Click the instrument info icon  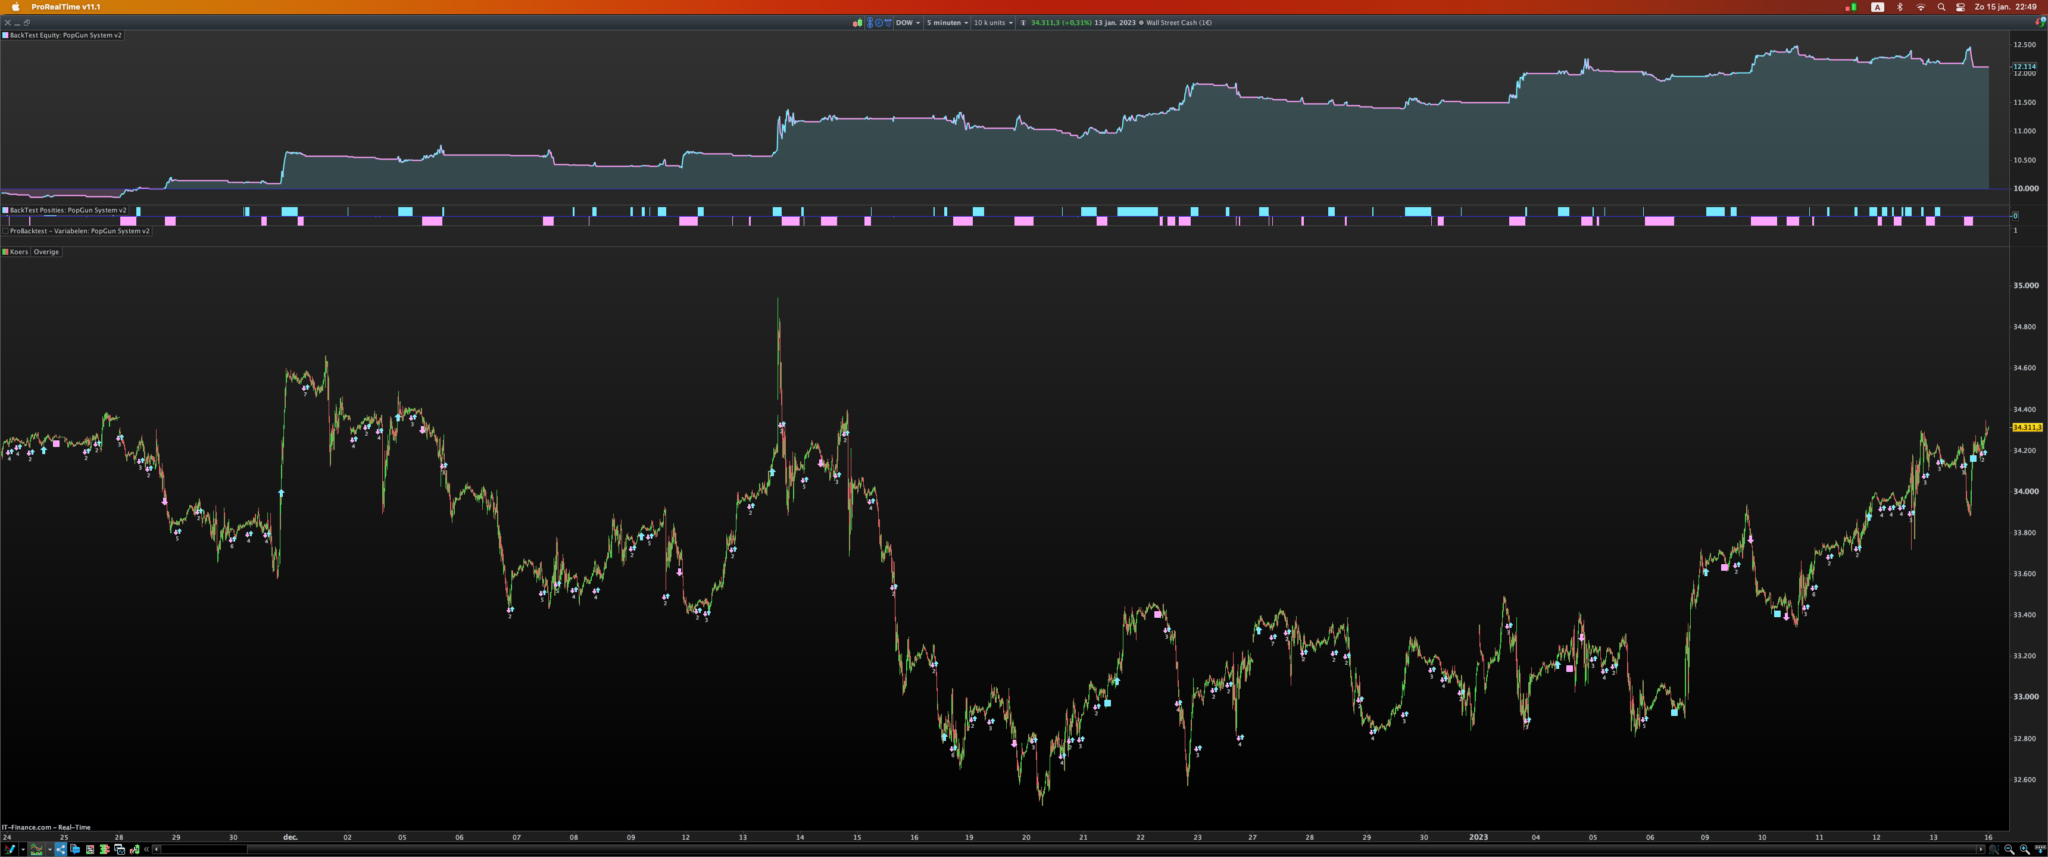1023,22
